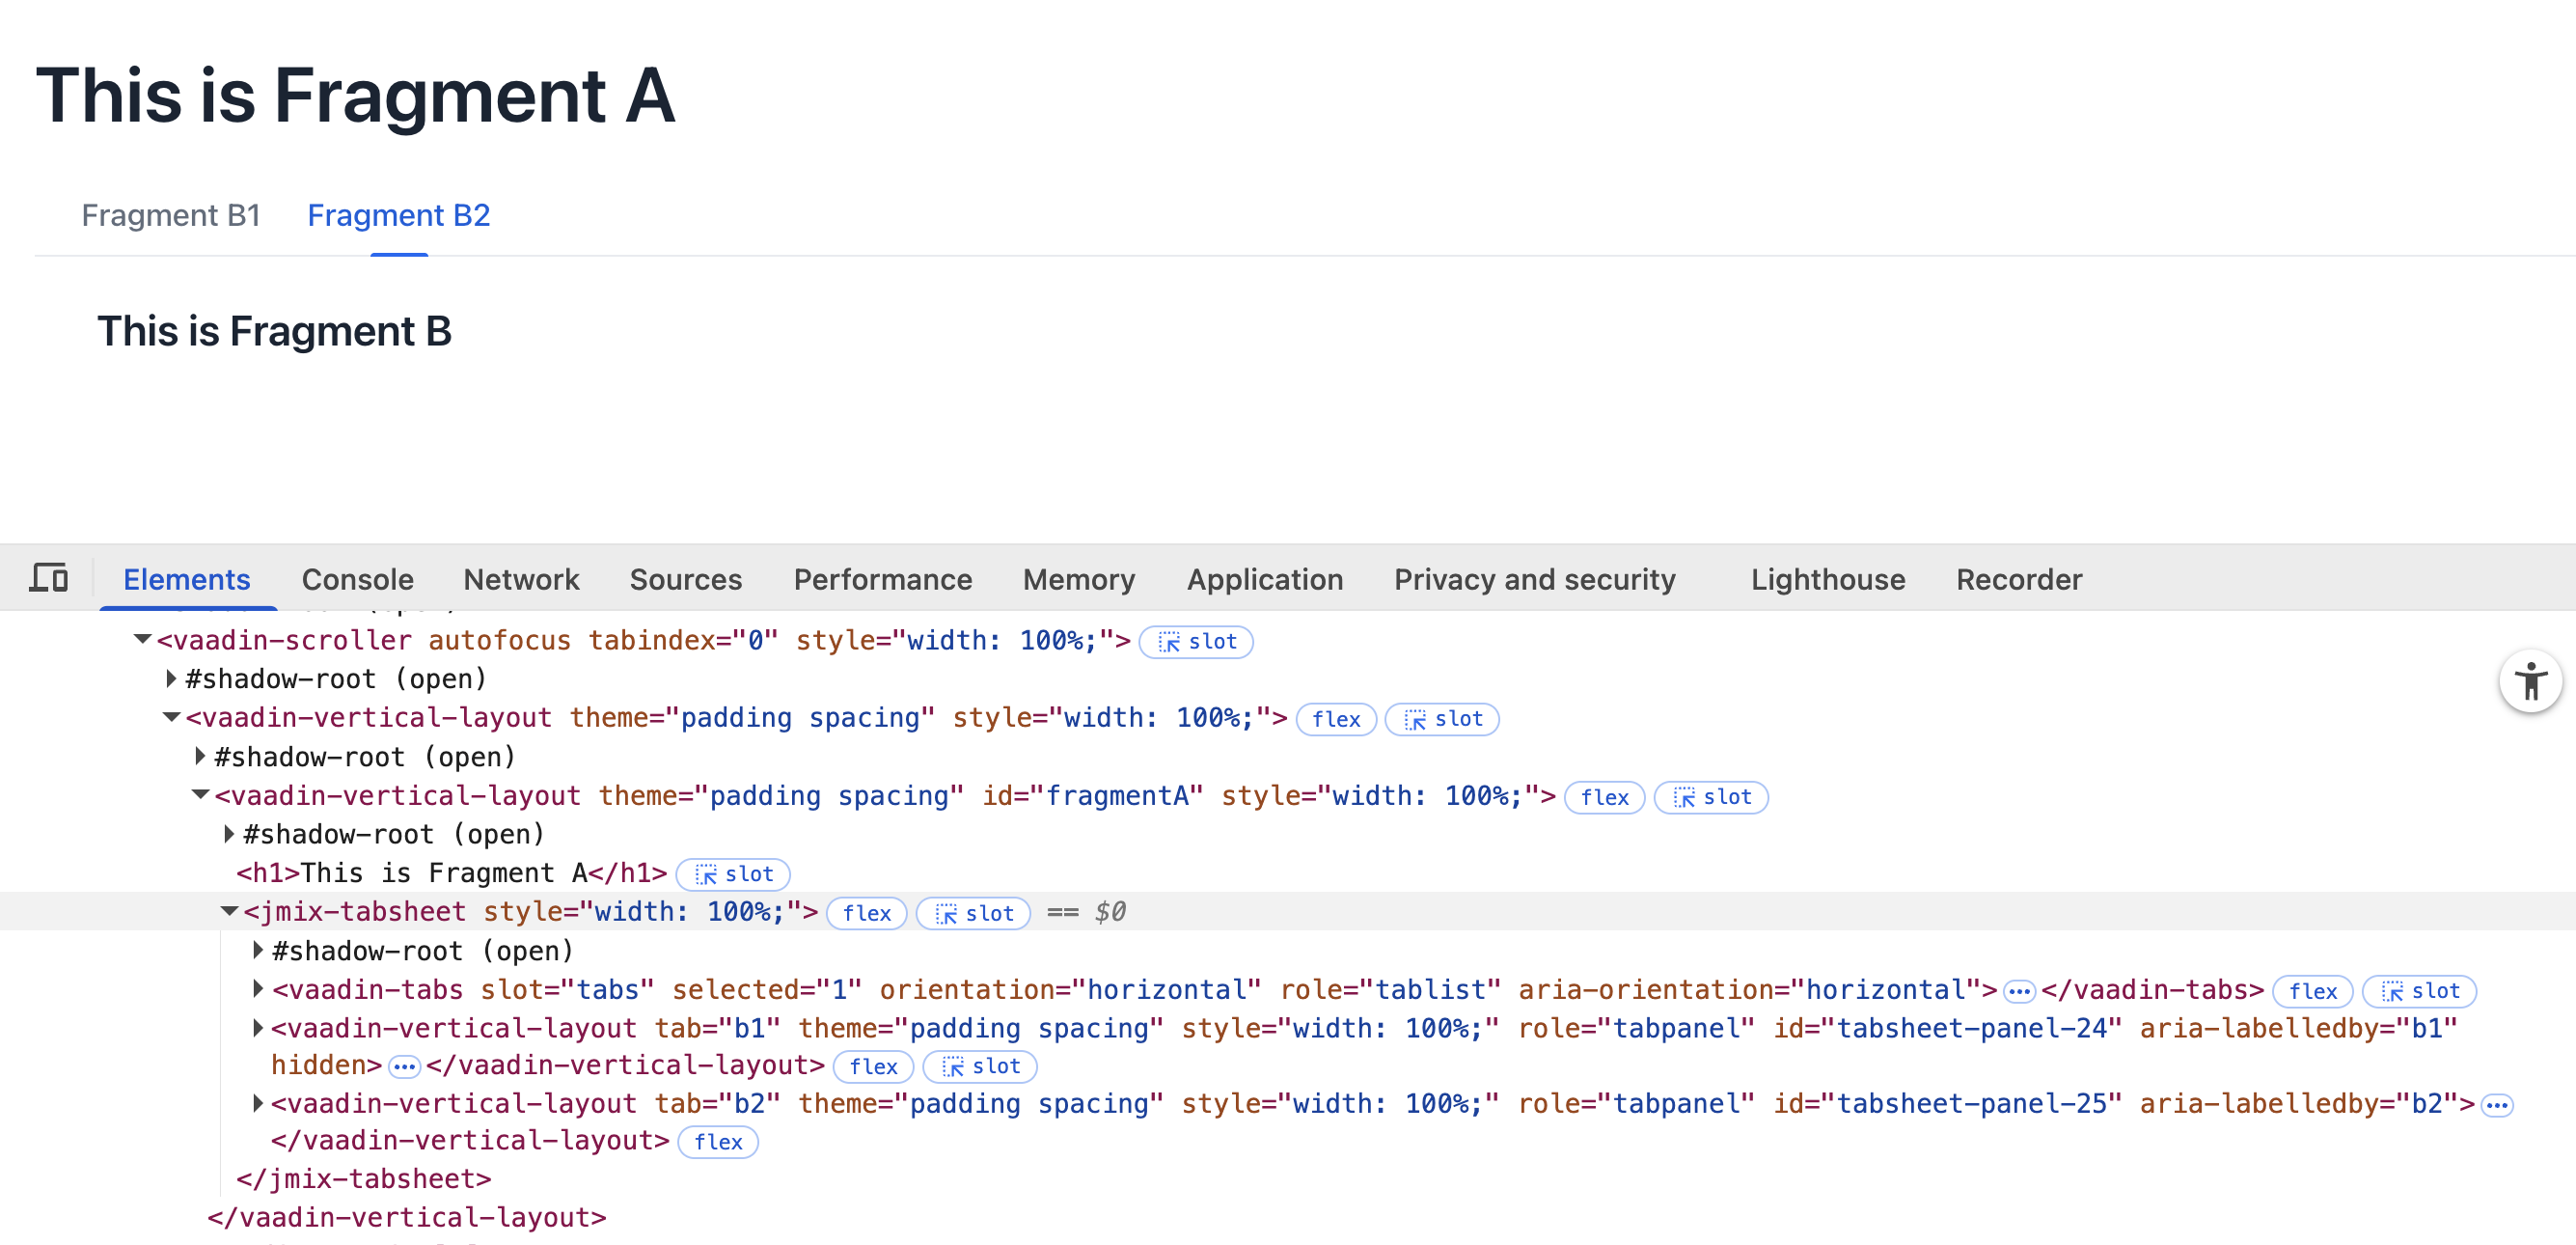This screenshot has height=1245, width=2576.
Task: Click flex badge on the jmix-tabsheet row
Action: (x=866, y=913)
